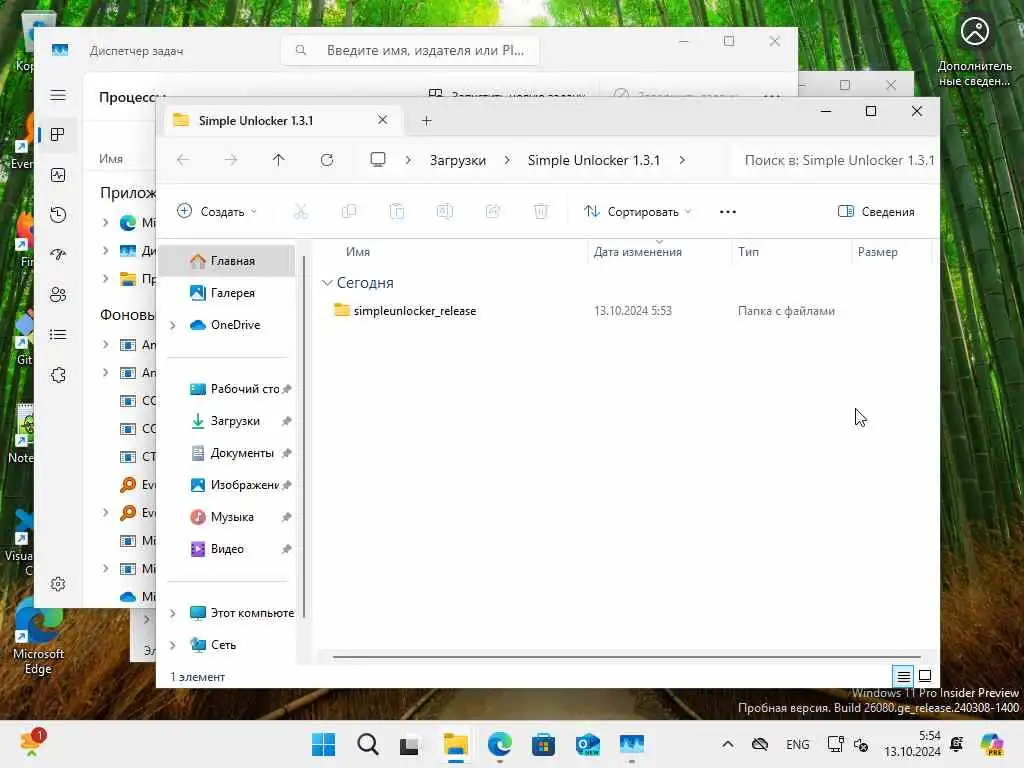Open Microsoft Store from the taskbar
The width and height of the screenshot is (1024, 768).
[x=543, y=744]
